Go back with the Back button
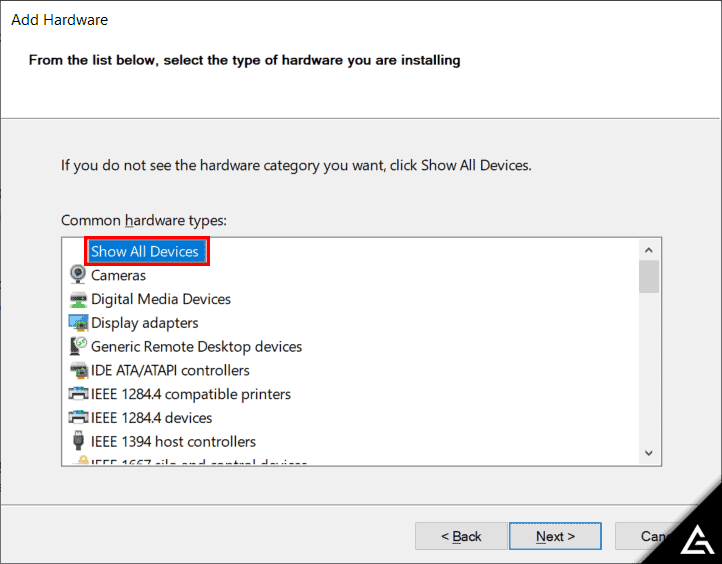Viewport: 722px width, 564px height. [x=461, y=536]
